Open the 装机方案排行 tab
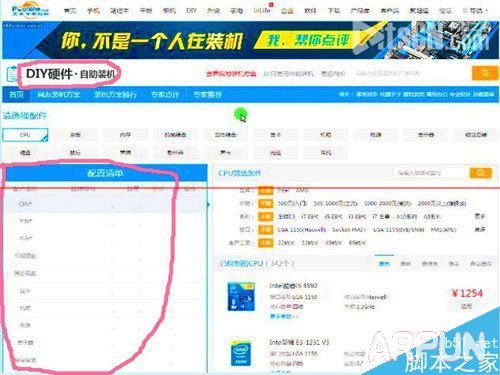Viewport: 500px width, 375px height. (x=115, y=95)
